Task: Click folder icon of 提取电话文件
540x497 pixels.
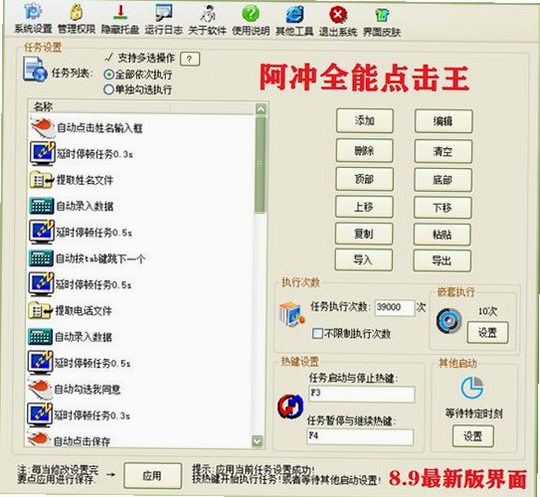Action: 40,310
